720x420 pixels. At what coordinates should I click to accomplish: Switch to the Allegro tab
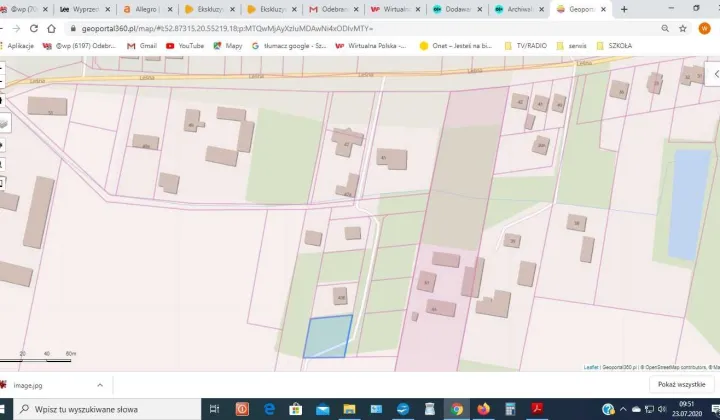coord(148,9)
